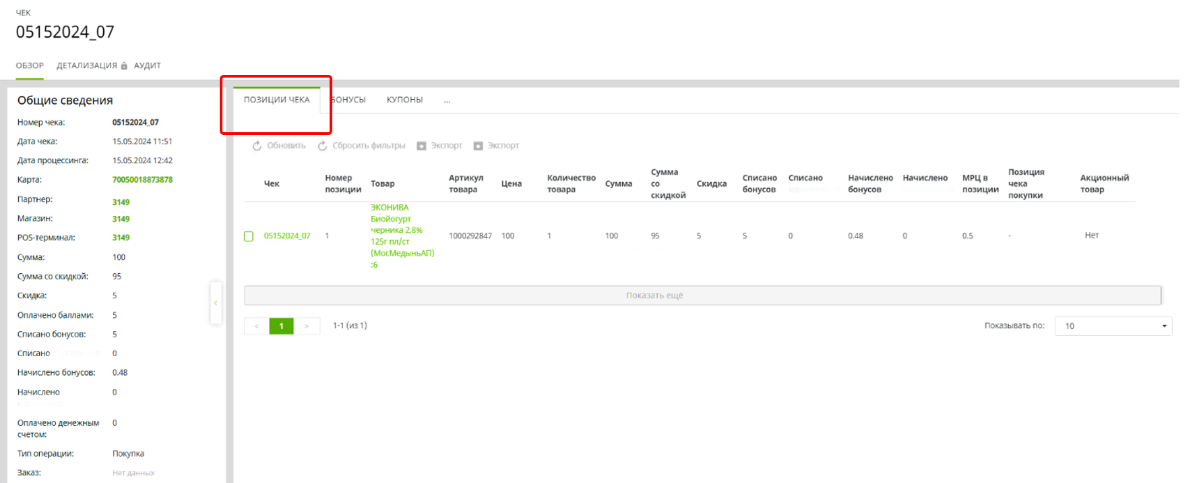Go to the next pagination page
The image size is (1195, 483).
pos(307,326)
